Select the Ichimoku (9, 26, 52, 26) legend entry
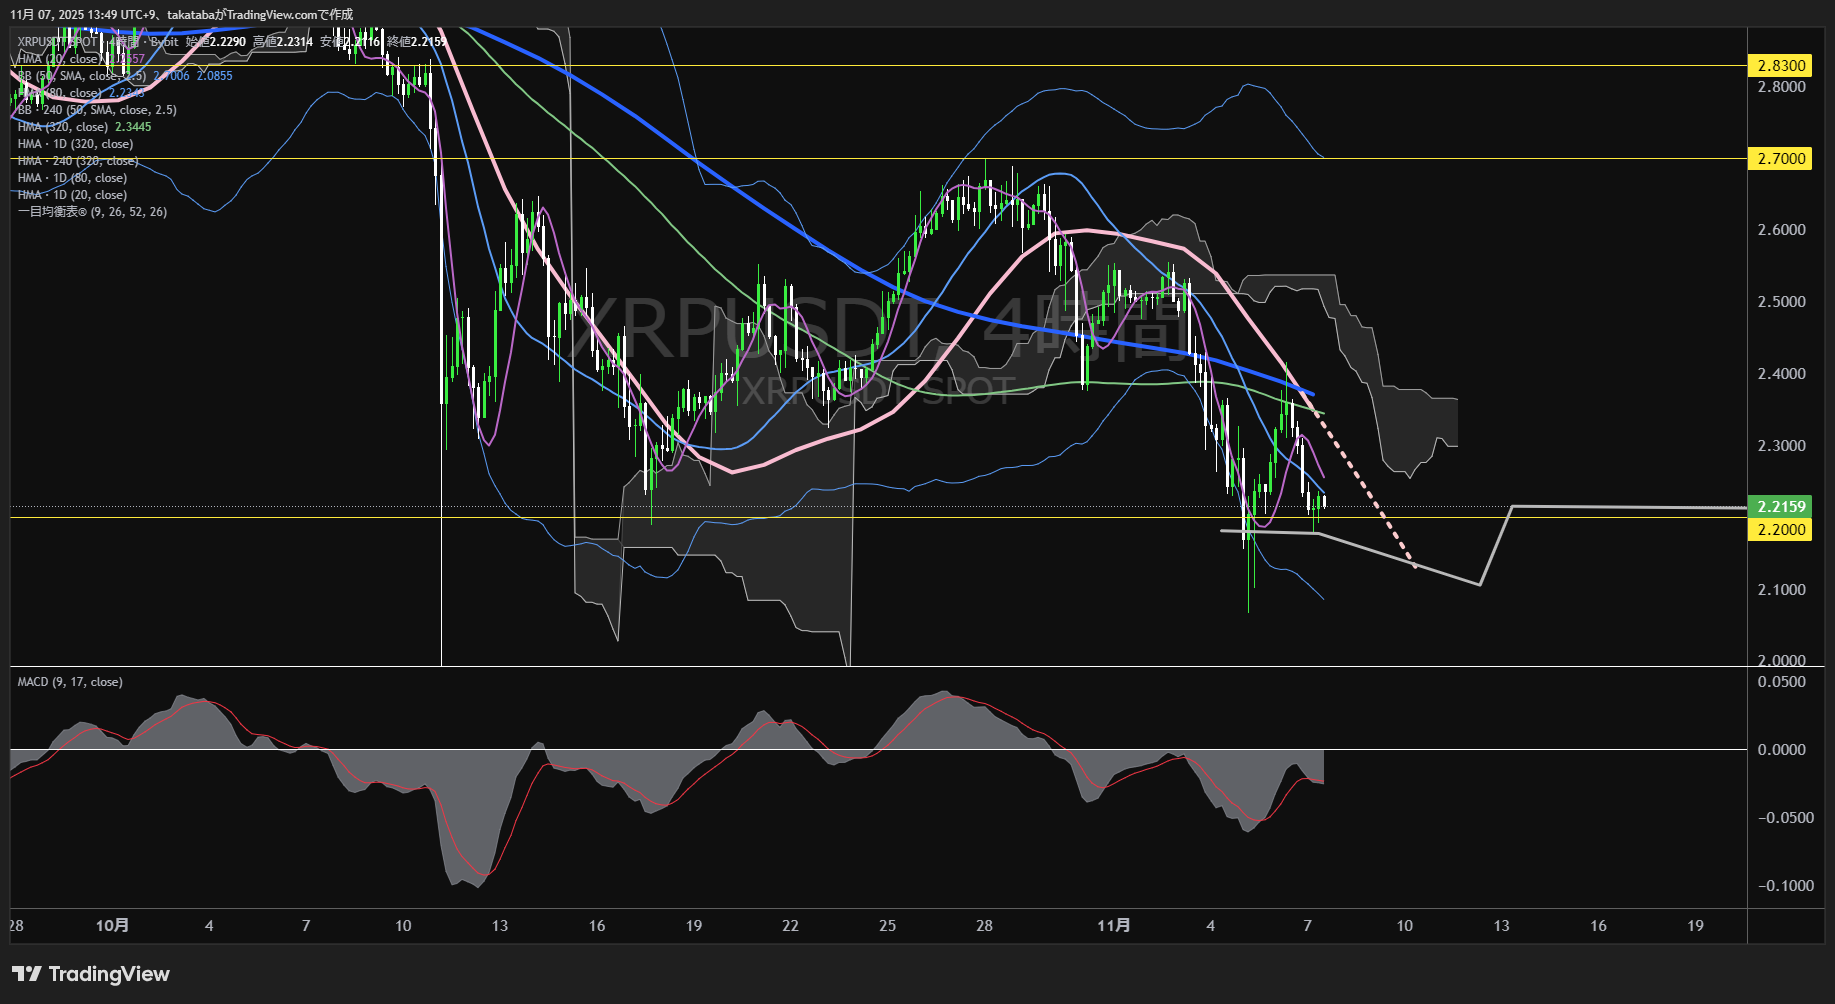The width and height of the screenshot is (1835, 1004). click(92, 212)
